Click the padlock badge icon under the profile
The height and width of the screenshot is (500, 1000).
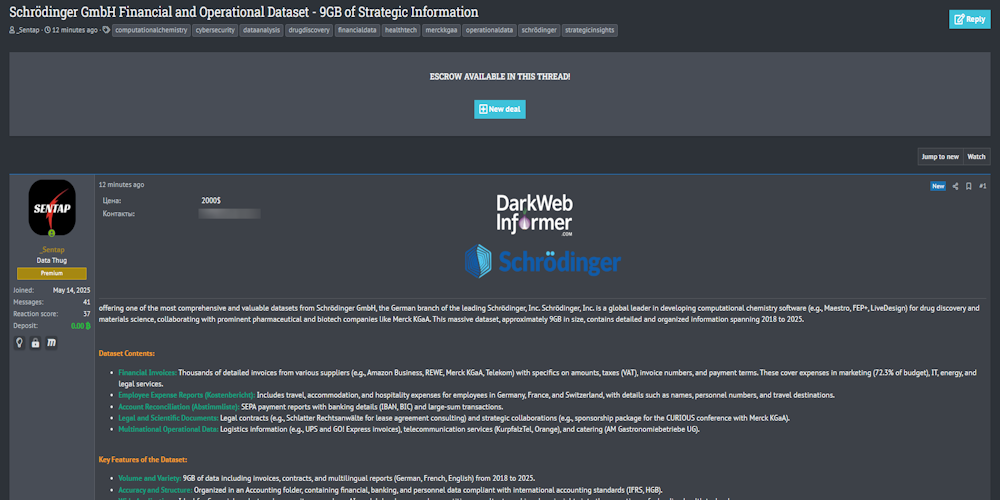click(35, 343)
